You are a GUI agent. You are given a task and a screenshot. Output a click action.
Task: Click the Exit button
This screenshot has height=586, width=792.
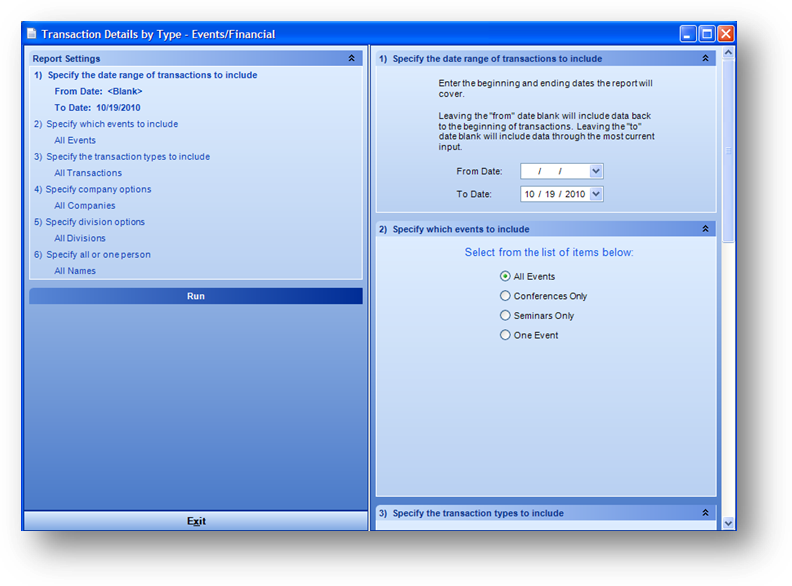pos(196,521)
